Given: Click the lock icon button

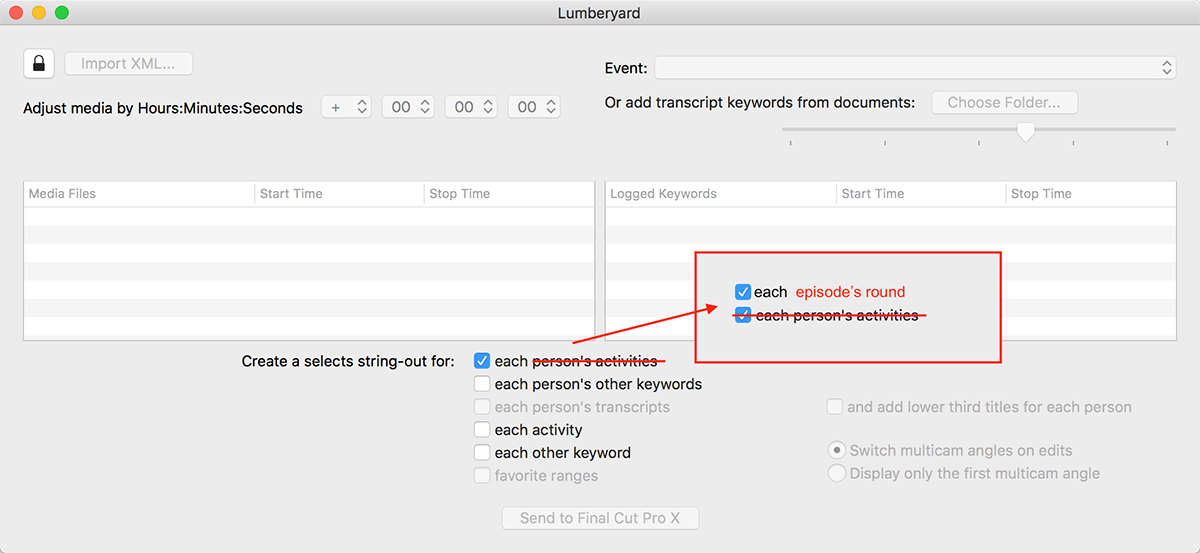Looking at the screenshot, I should [38, 63].
